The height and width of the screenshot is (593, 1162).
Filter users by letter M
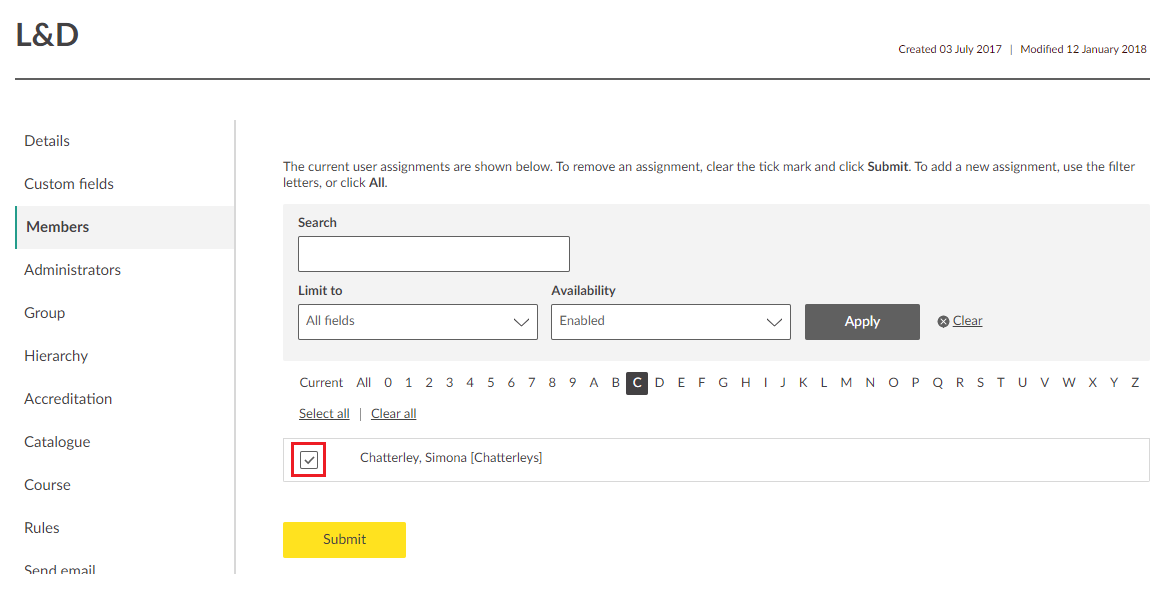tap(846, 383)
